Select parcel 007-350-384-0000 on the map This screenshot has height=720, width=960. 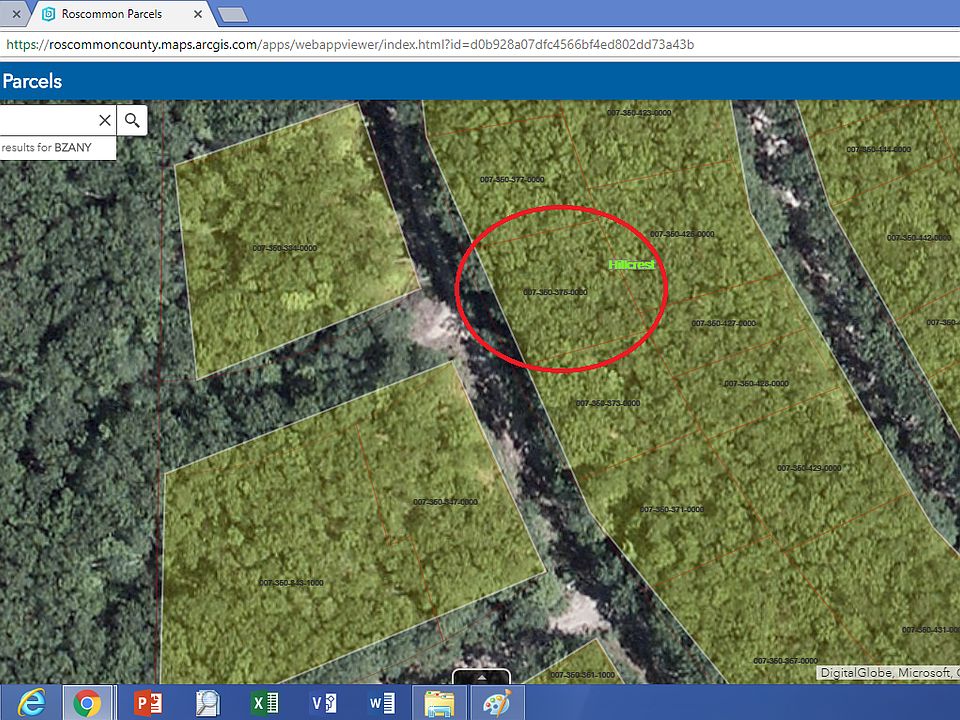click(x=285, y=248)
